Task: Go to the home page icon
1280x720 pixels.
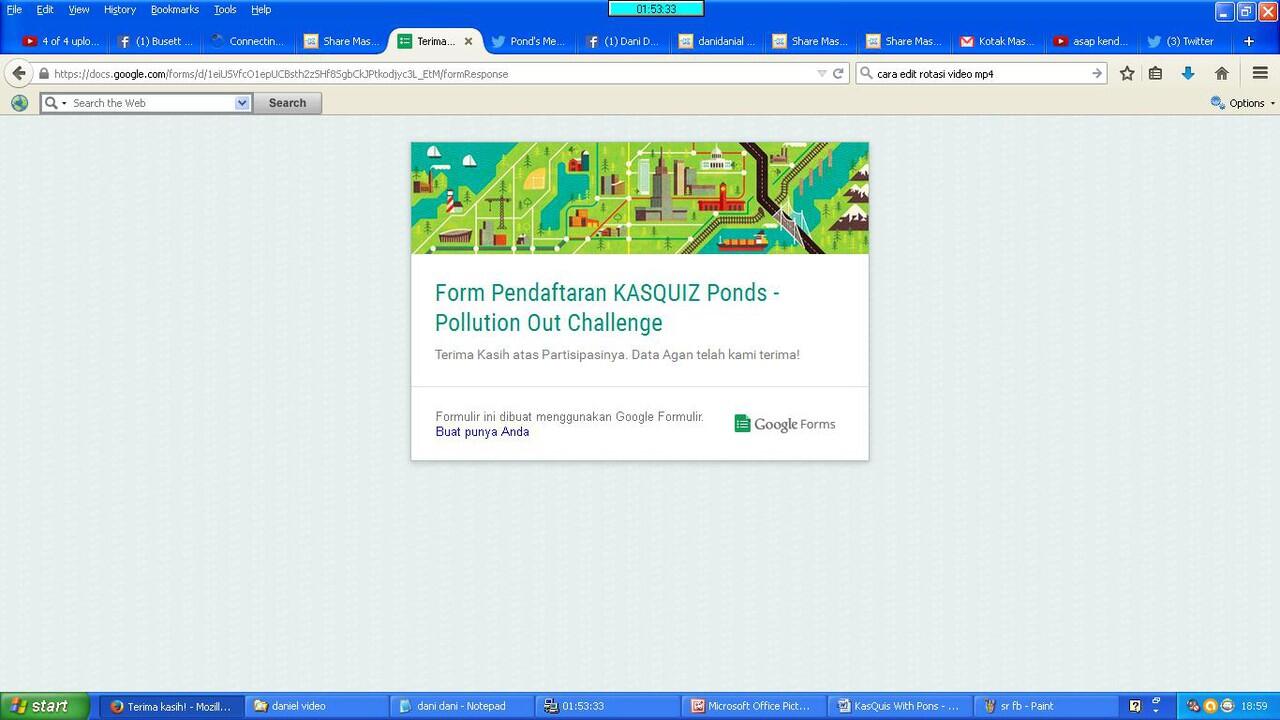Action: [x=1221, y=73]
